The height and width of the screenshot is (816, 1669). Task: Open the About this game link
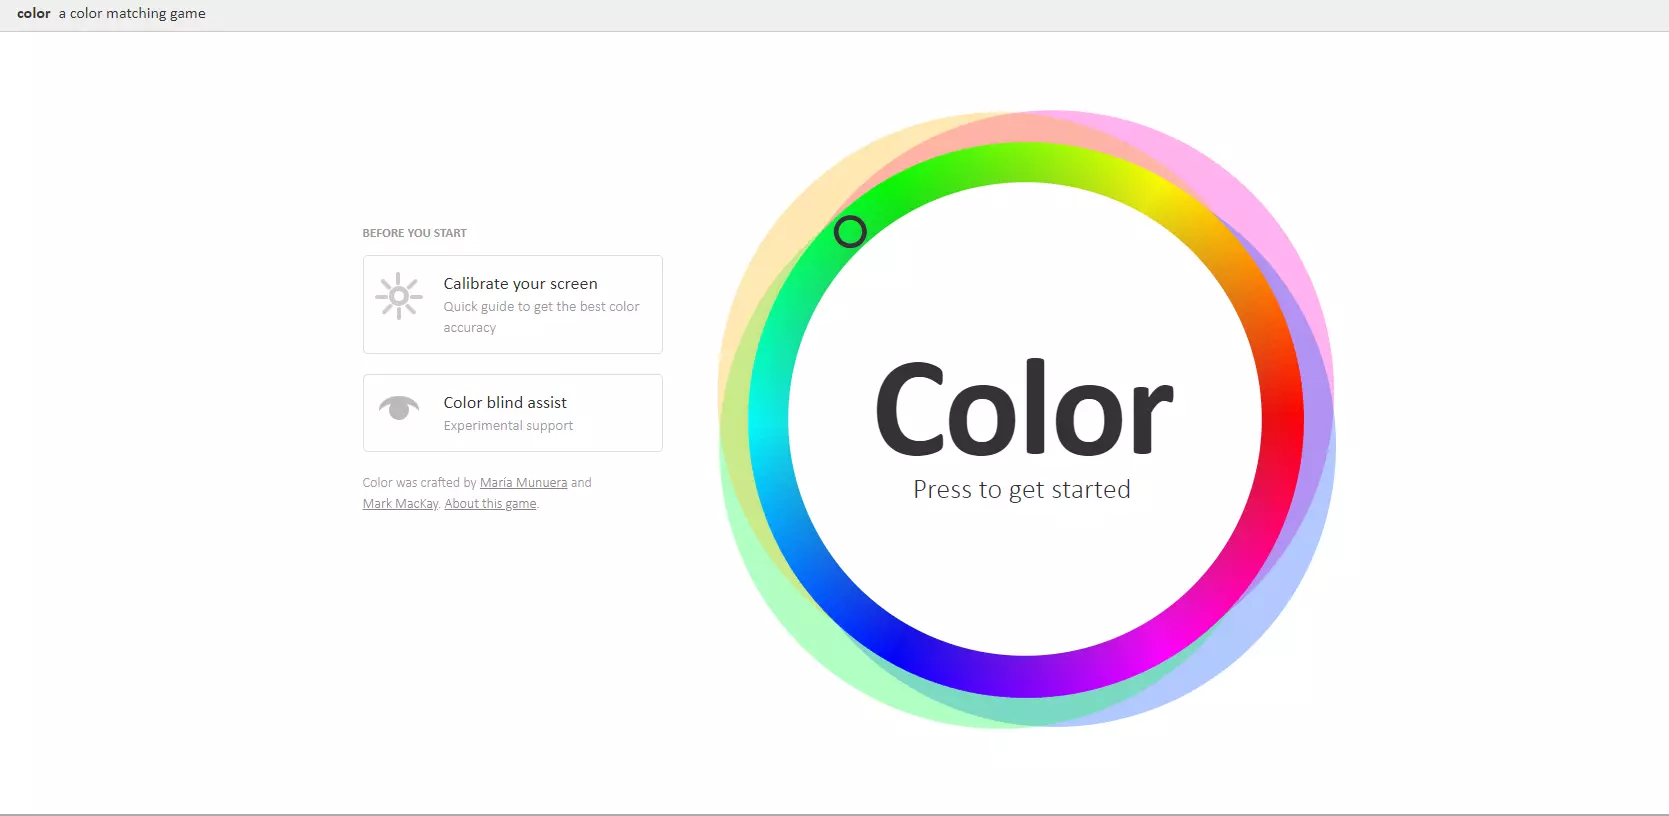(490, 504)
